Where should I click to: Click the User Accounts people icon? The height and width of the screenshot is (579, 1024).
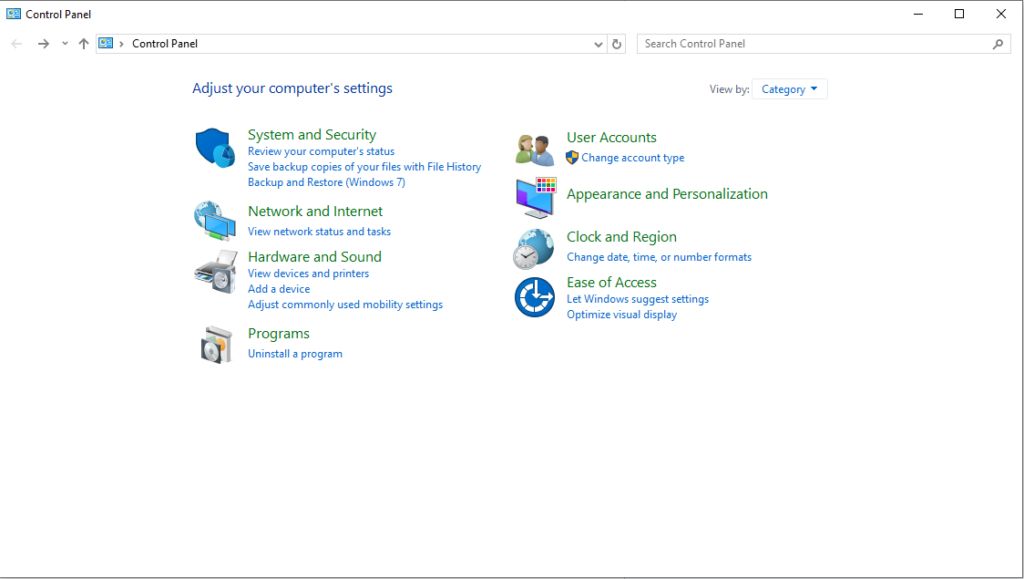point(534,148)
